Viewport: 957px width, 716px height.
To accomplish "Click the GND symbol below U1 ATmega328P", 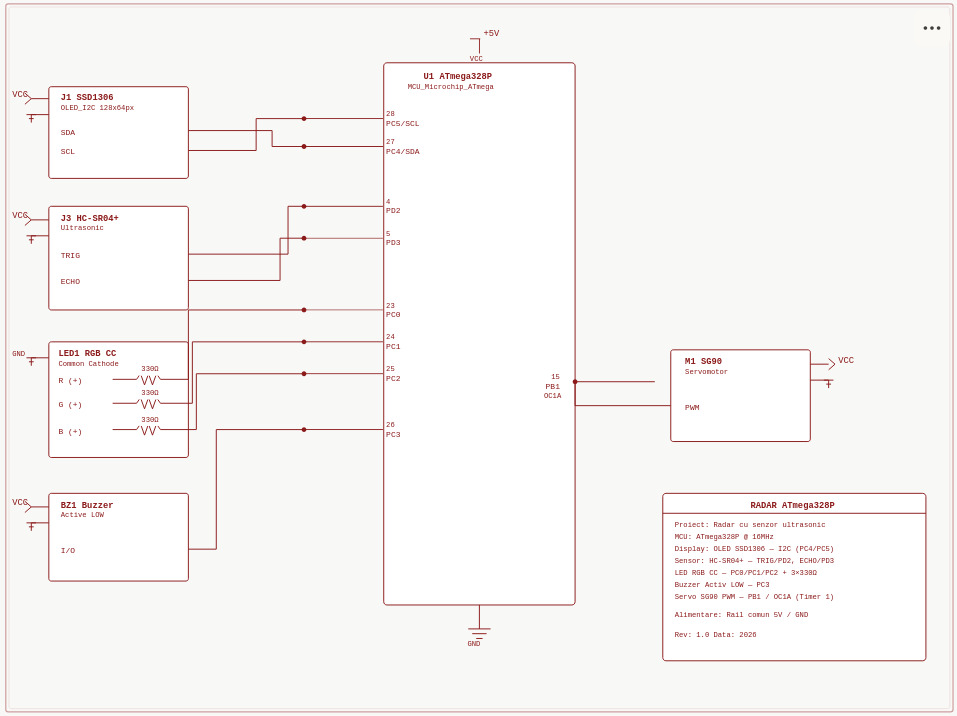I will tap(478, 634).
